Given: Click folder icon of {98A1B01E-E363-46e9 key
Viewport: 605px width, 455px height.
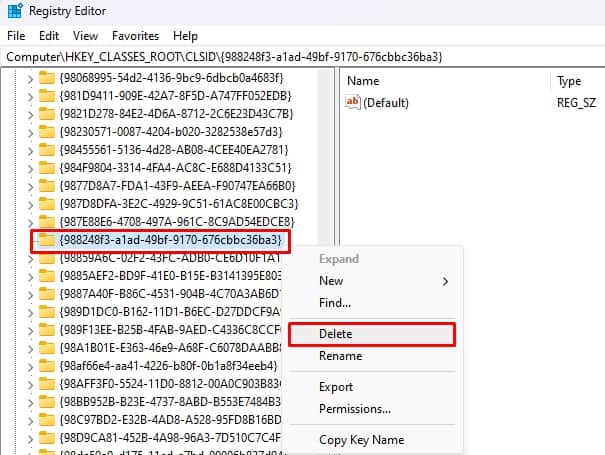Looking at the screenshot, I should click(x=47, y=348).
